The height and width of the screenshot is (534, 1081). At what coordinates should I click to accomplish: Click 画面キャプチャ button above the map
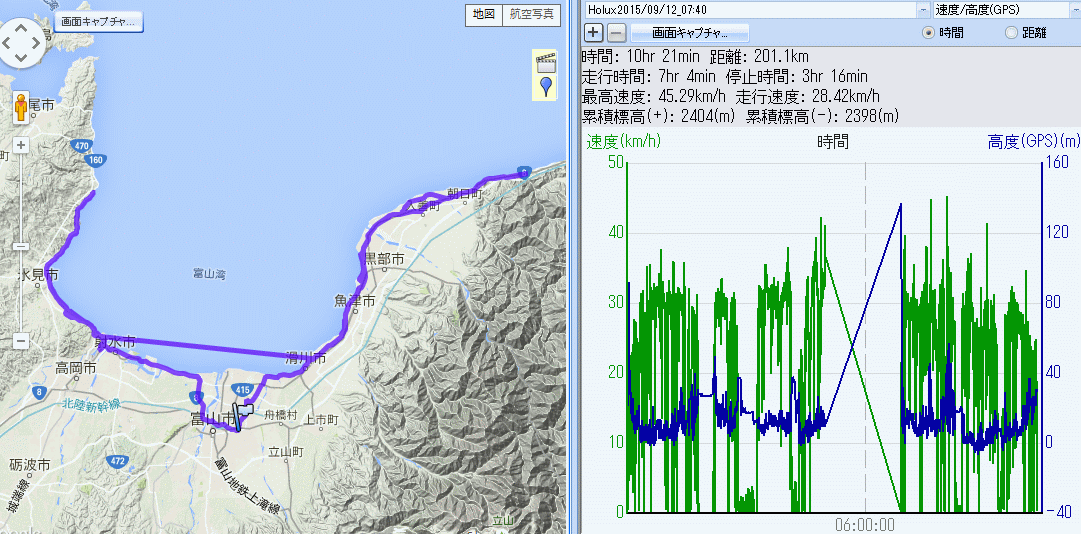[x=99, y=21]
